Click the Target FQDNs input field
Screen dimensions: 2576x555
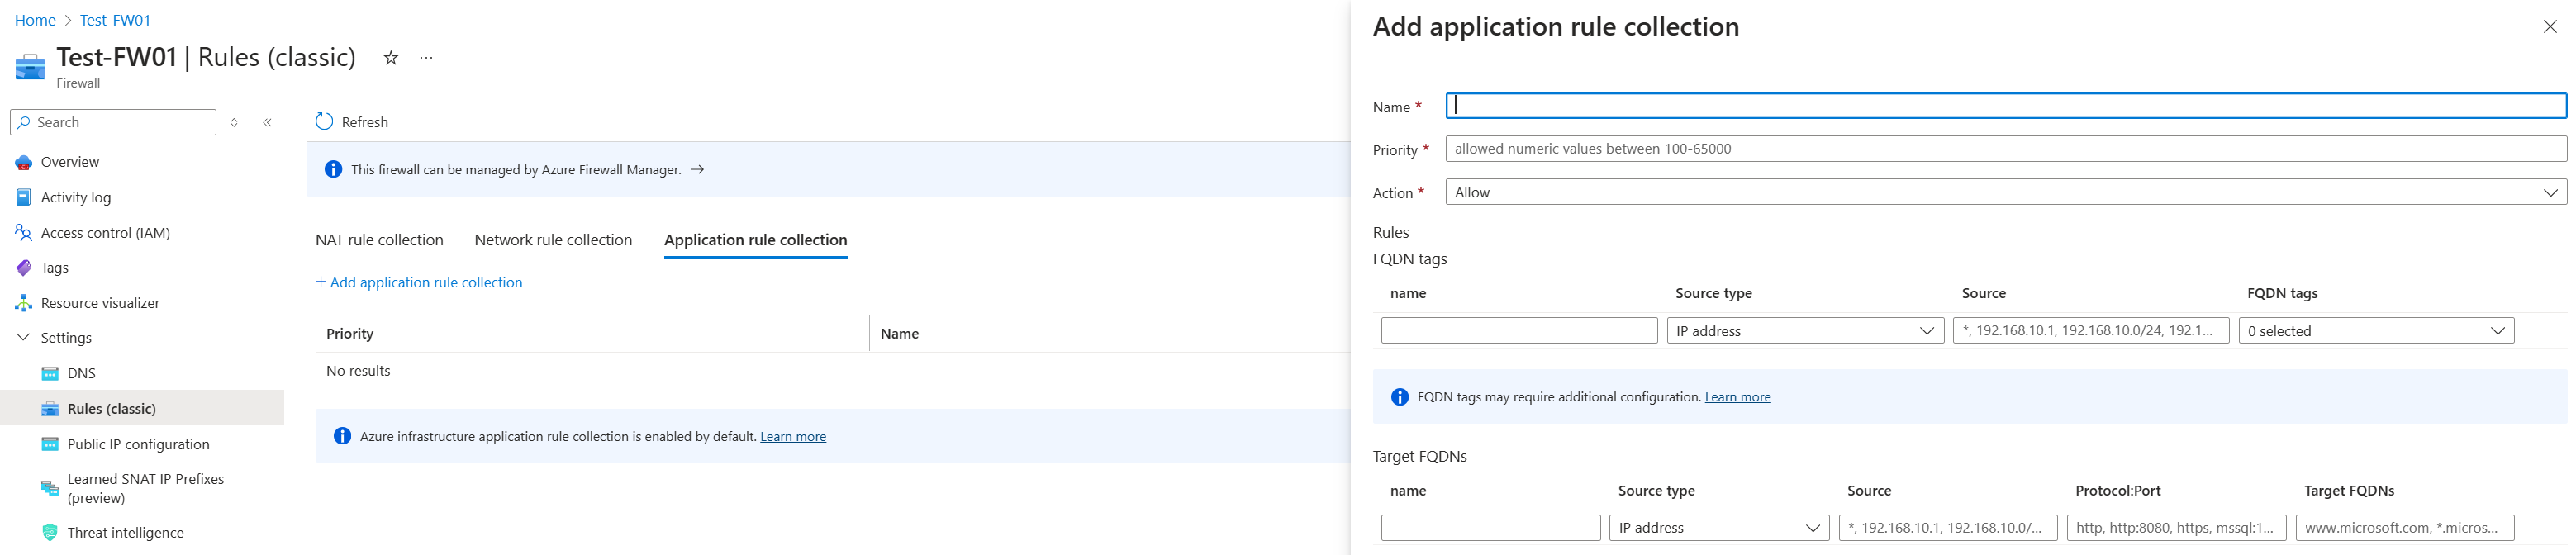point(2404,528)
